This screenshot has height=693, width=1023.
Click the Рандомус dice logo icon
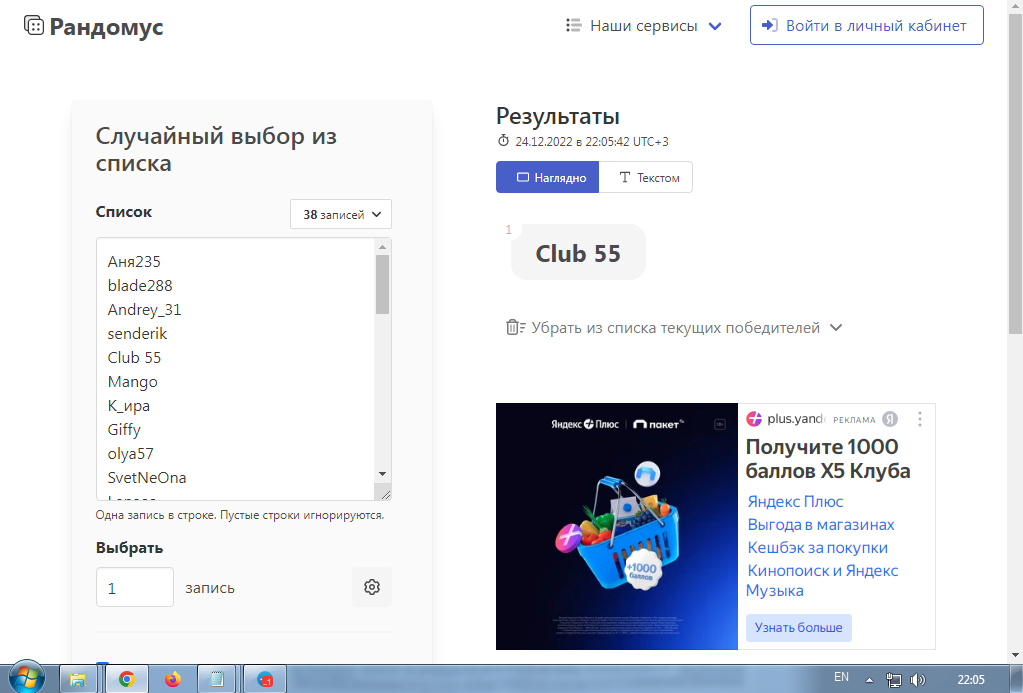[34, 25]
